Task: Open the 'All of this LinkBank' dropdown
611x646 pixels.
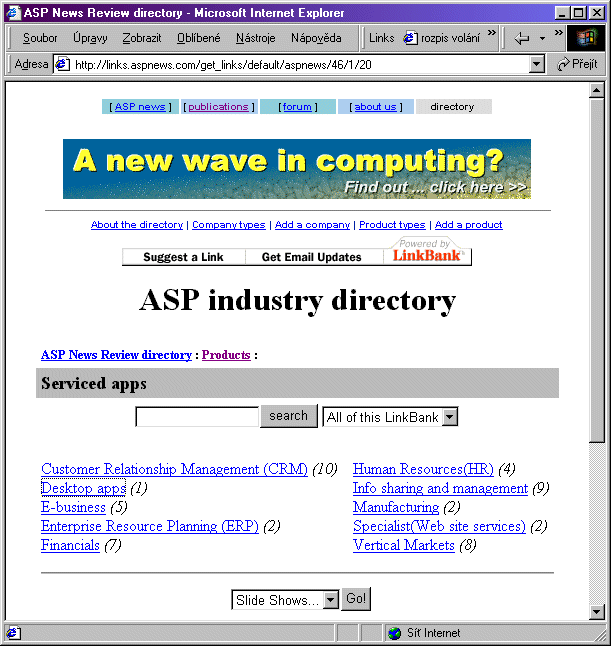Action: (x=390, y=417)
